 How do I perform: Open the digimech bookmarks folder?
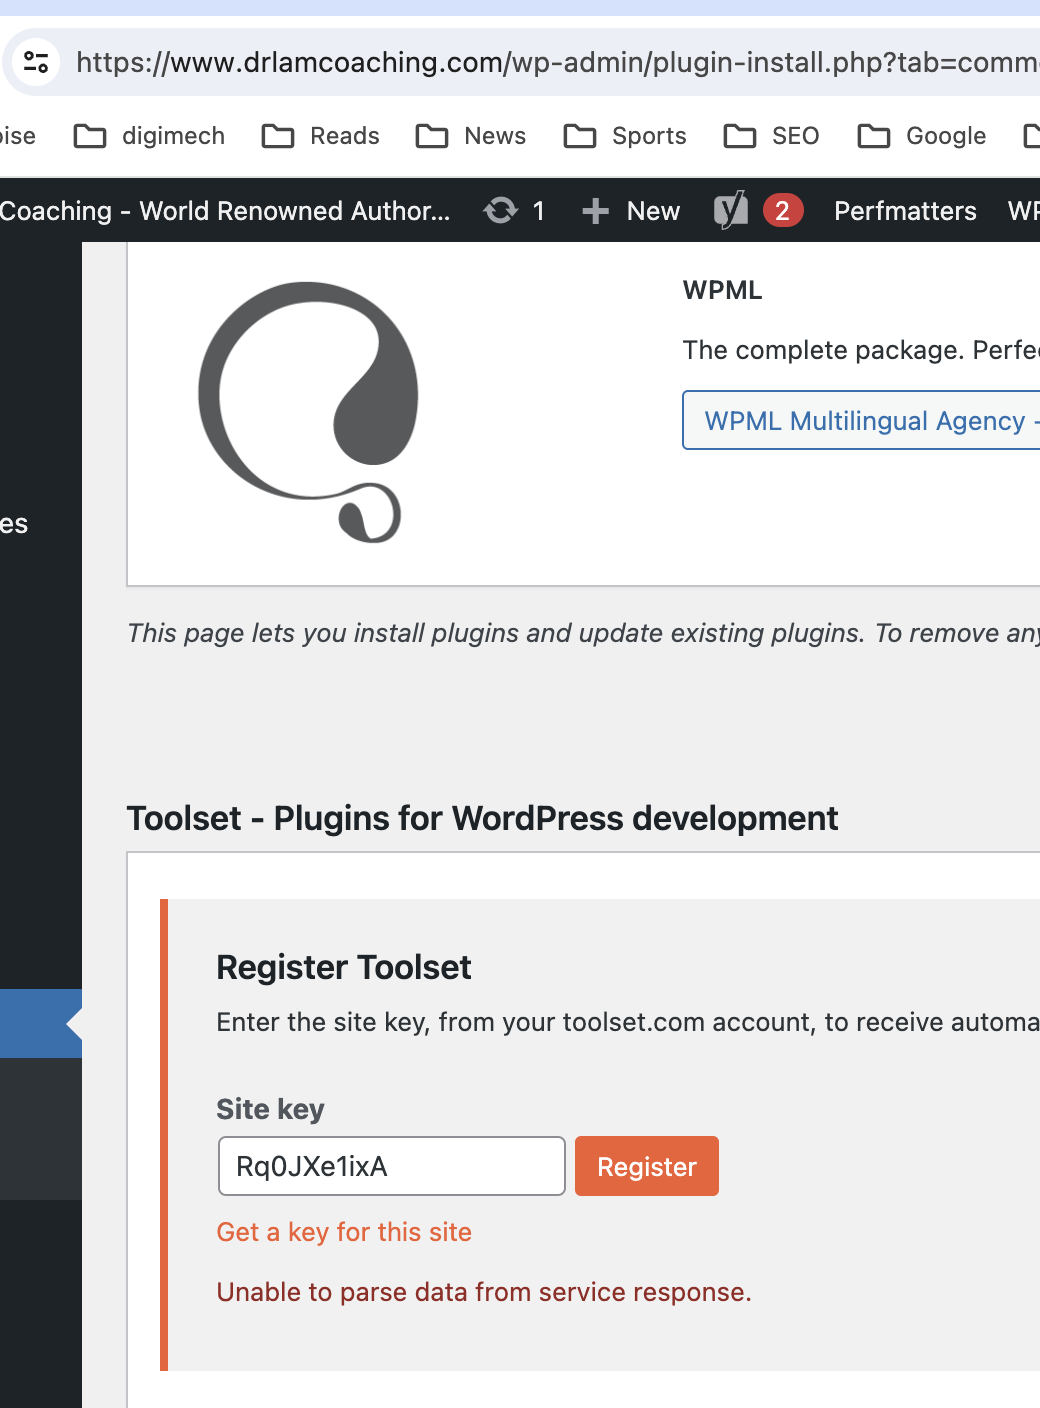150,136
